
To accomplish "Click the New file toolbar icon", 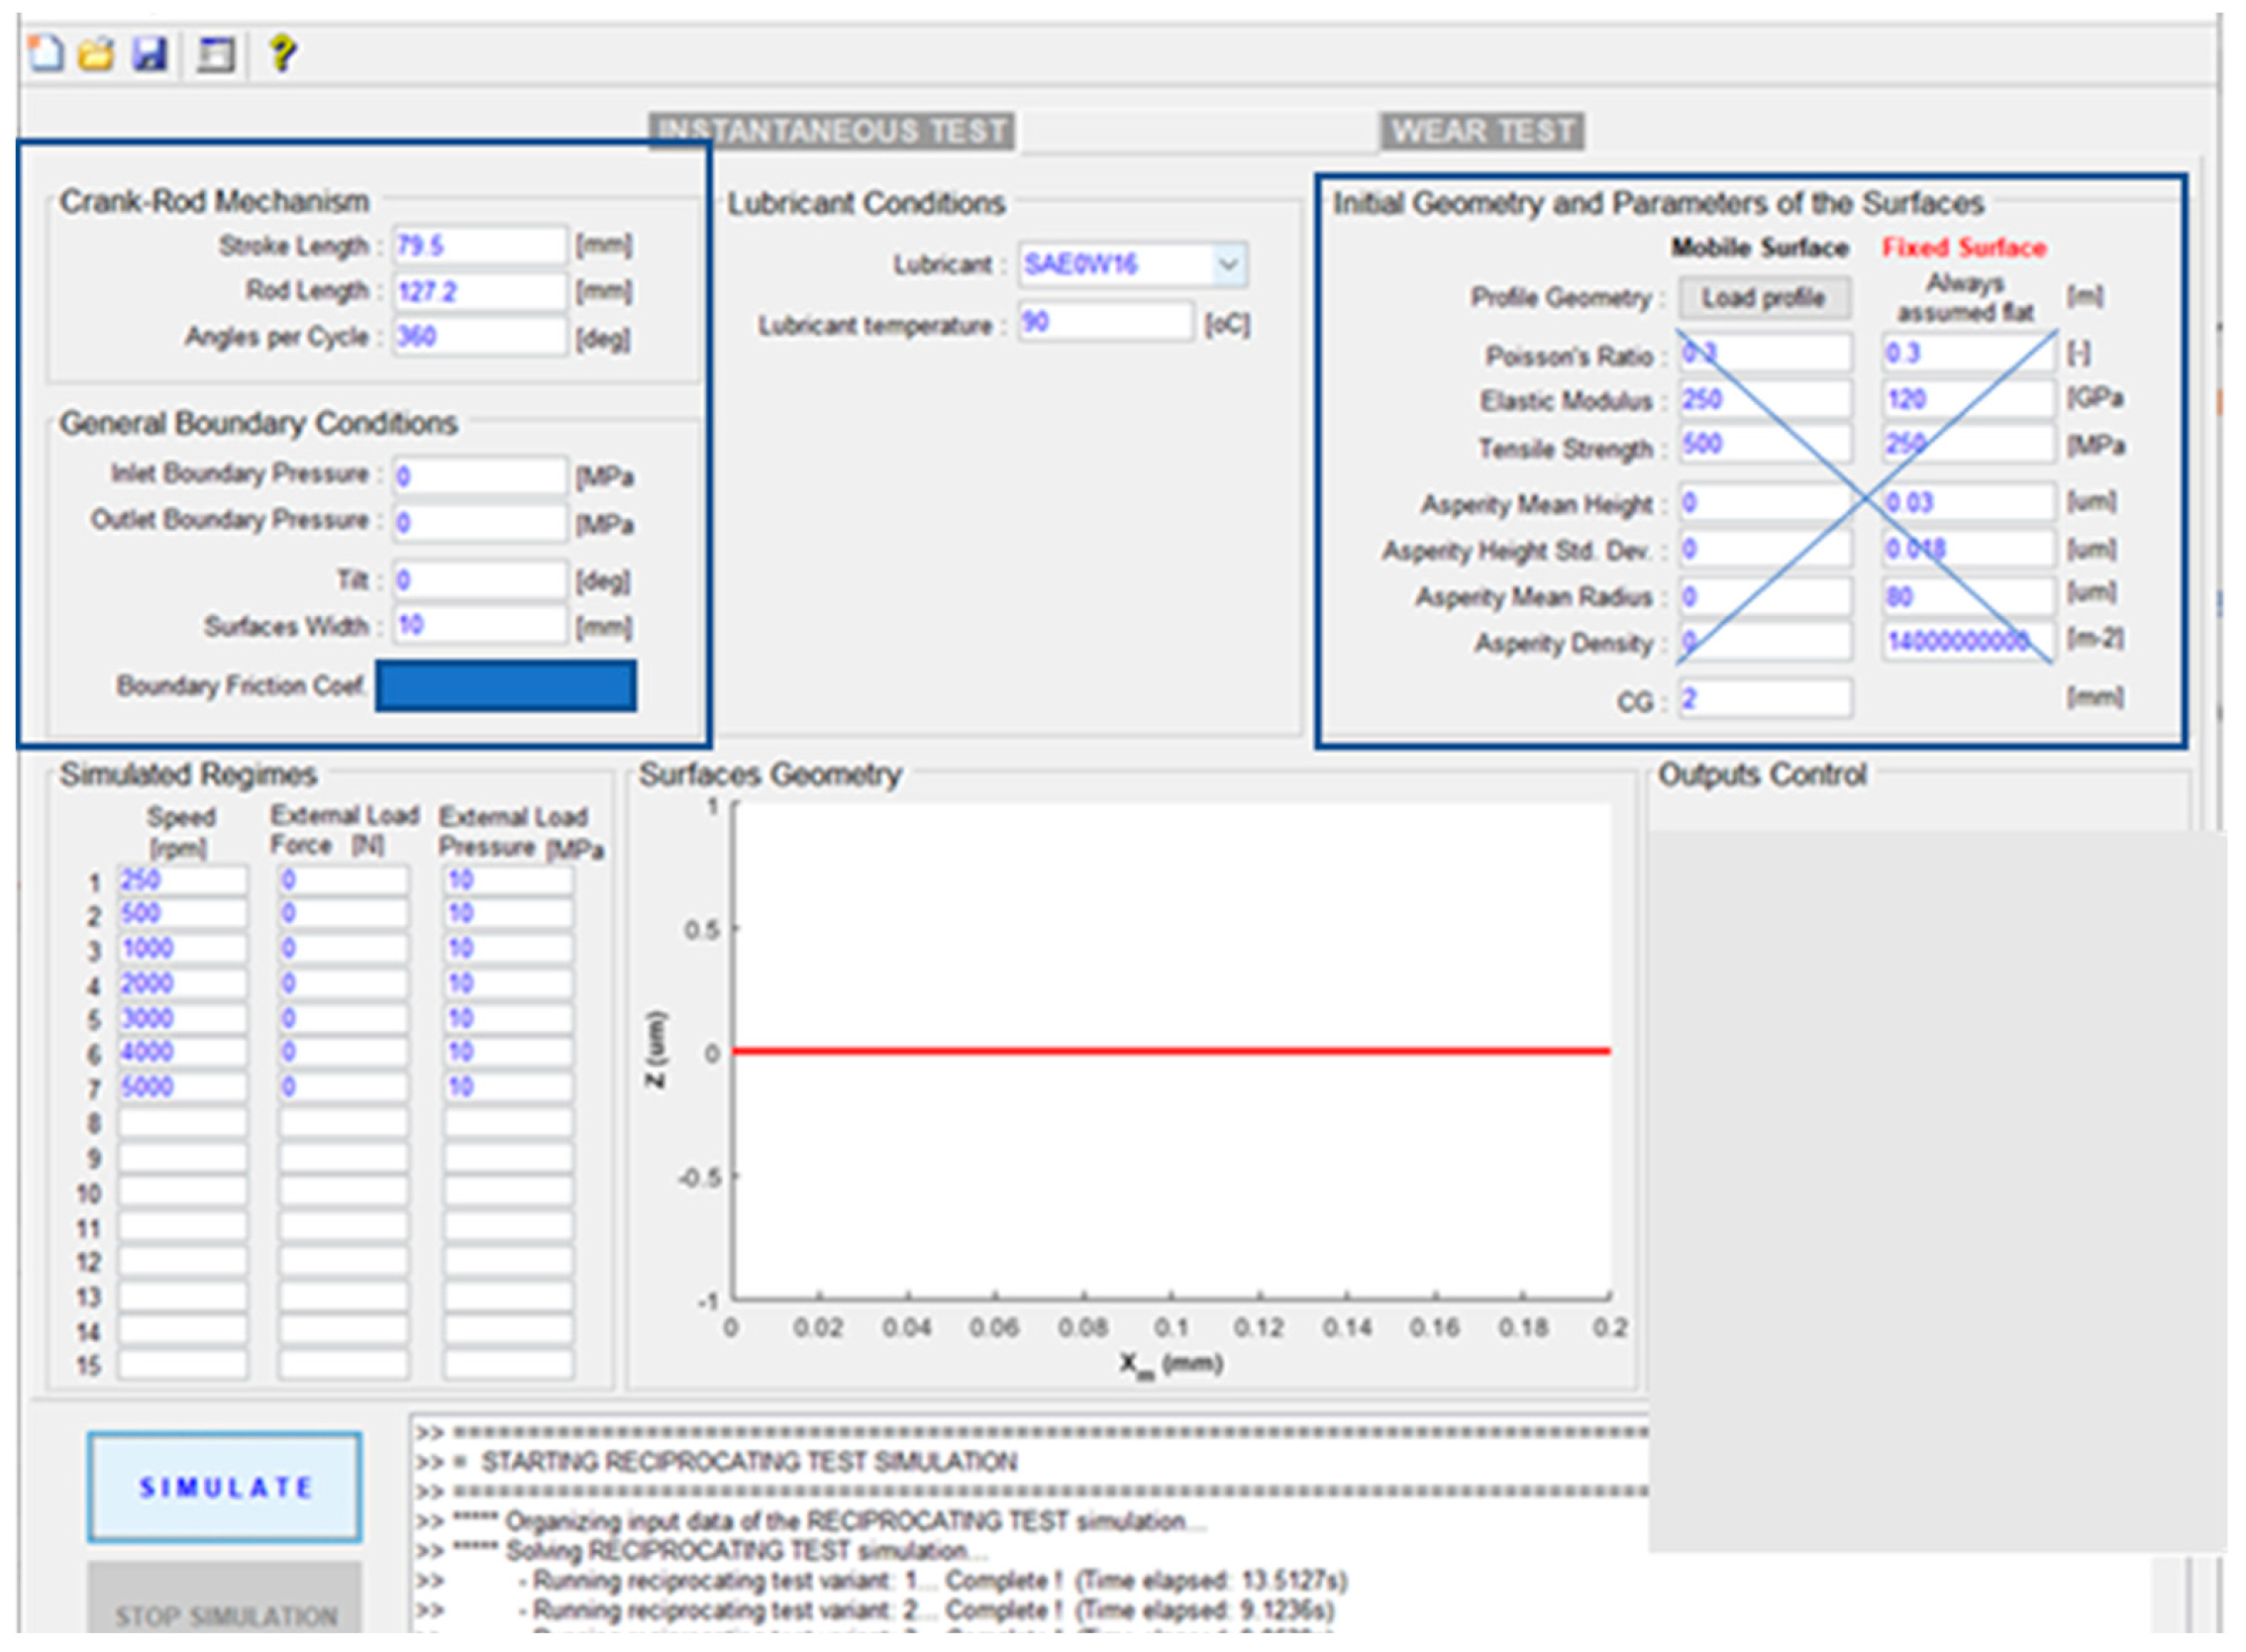I will (x=45, y=52).
